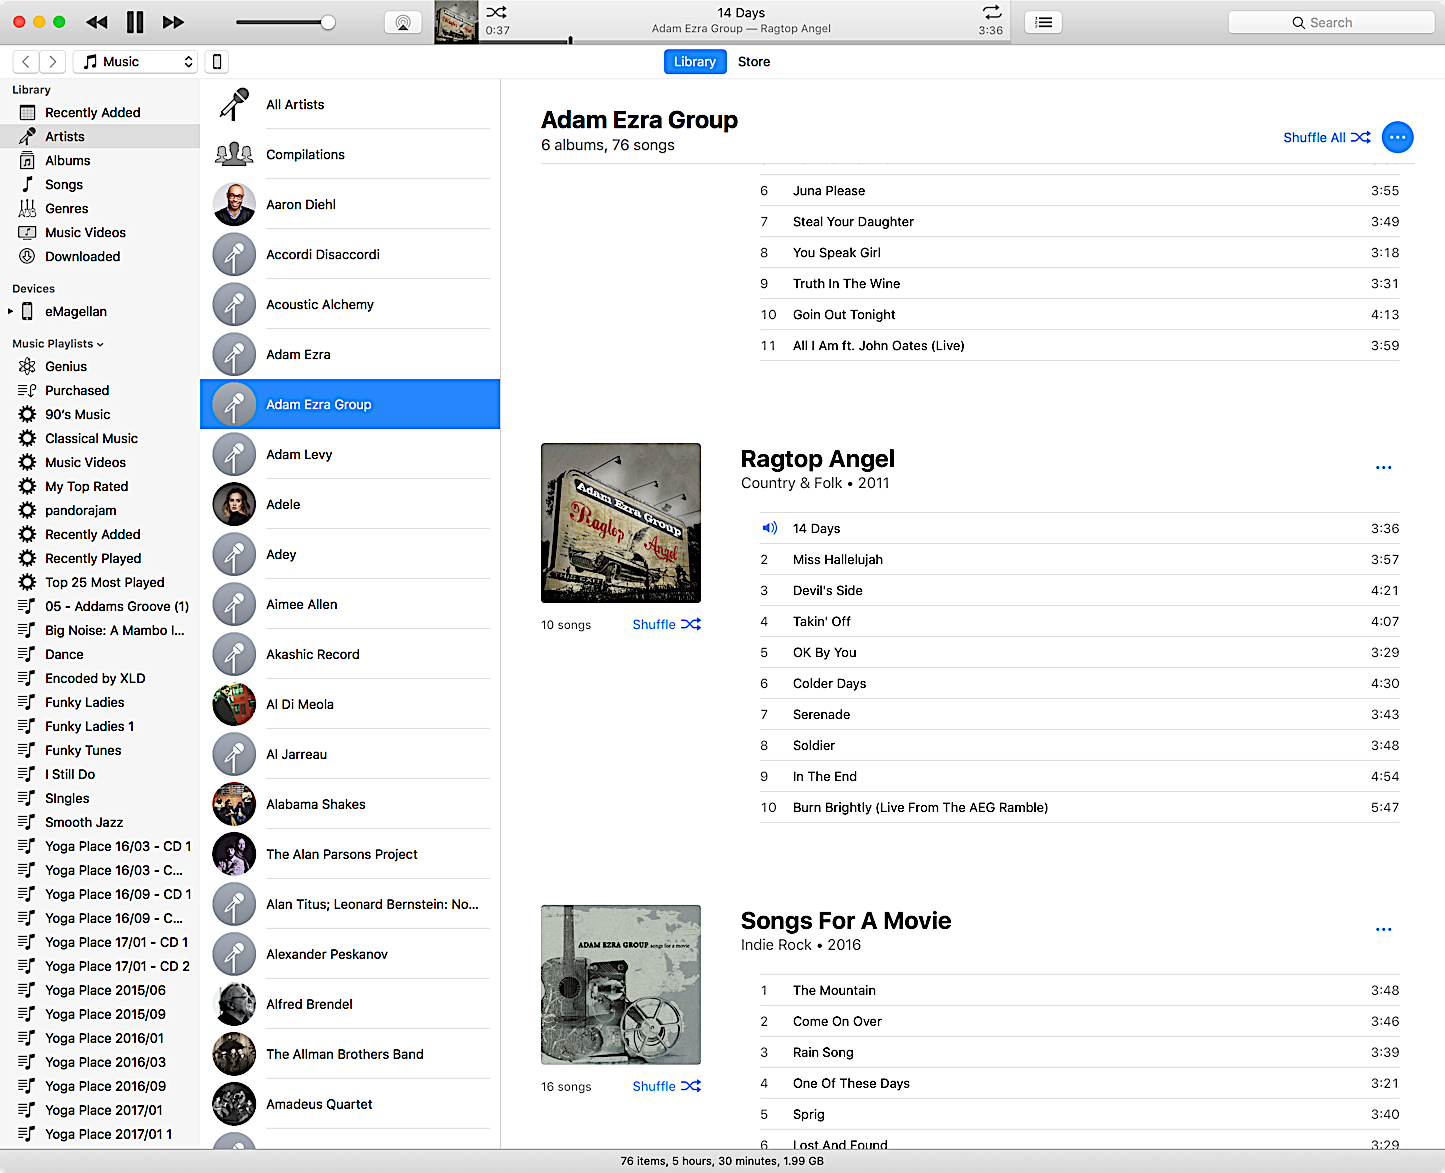Select the song Come On Over

(1080, 1022)
